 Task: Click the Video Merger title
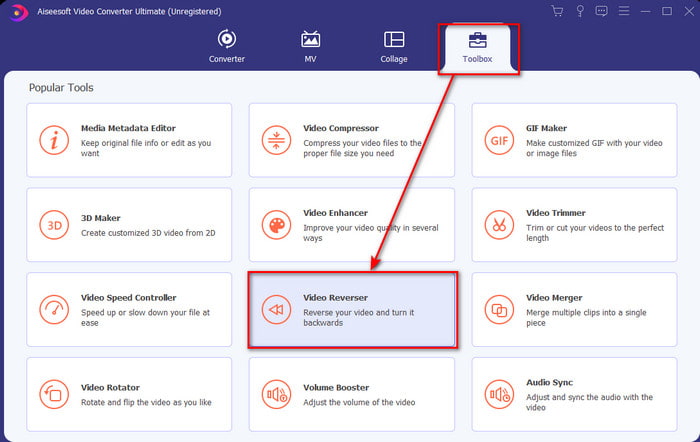[554, 298]
